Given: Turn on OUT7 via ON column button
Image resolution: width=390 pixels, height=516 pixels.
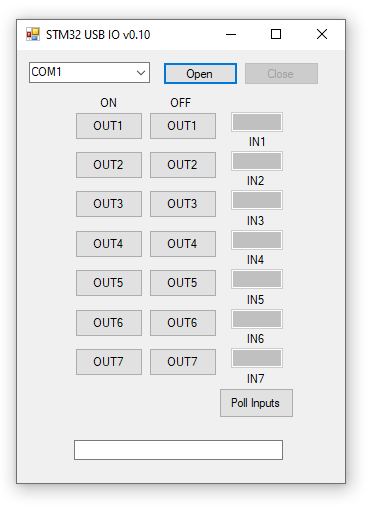Looking at the screenshot, I should click(x=109, y=362).
